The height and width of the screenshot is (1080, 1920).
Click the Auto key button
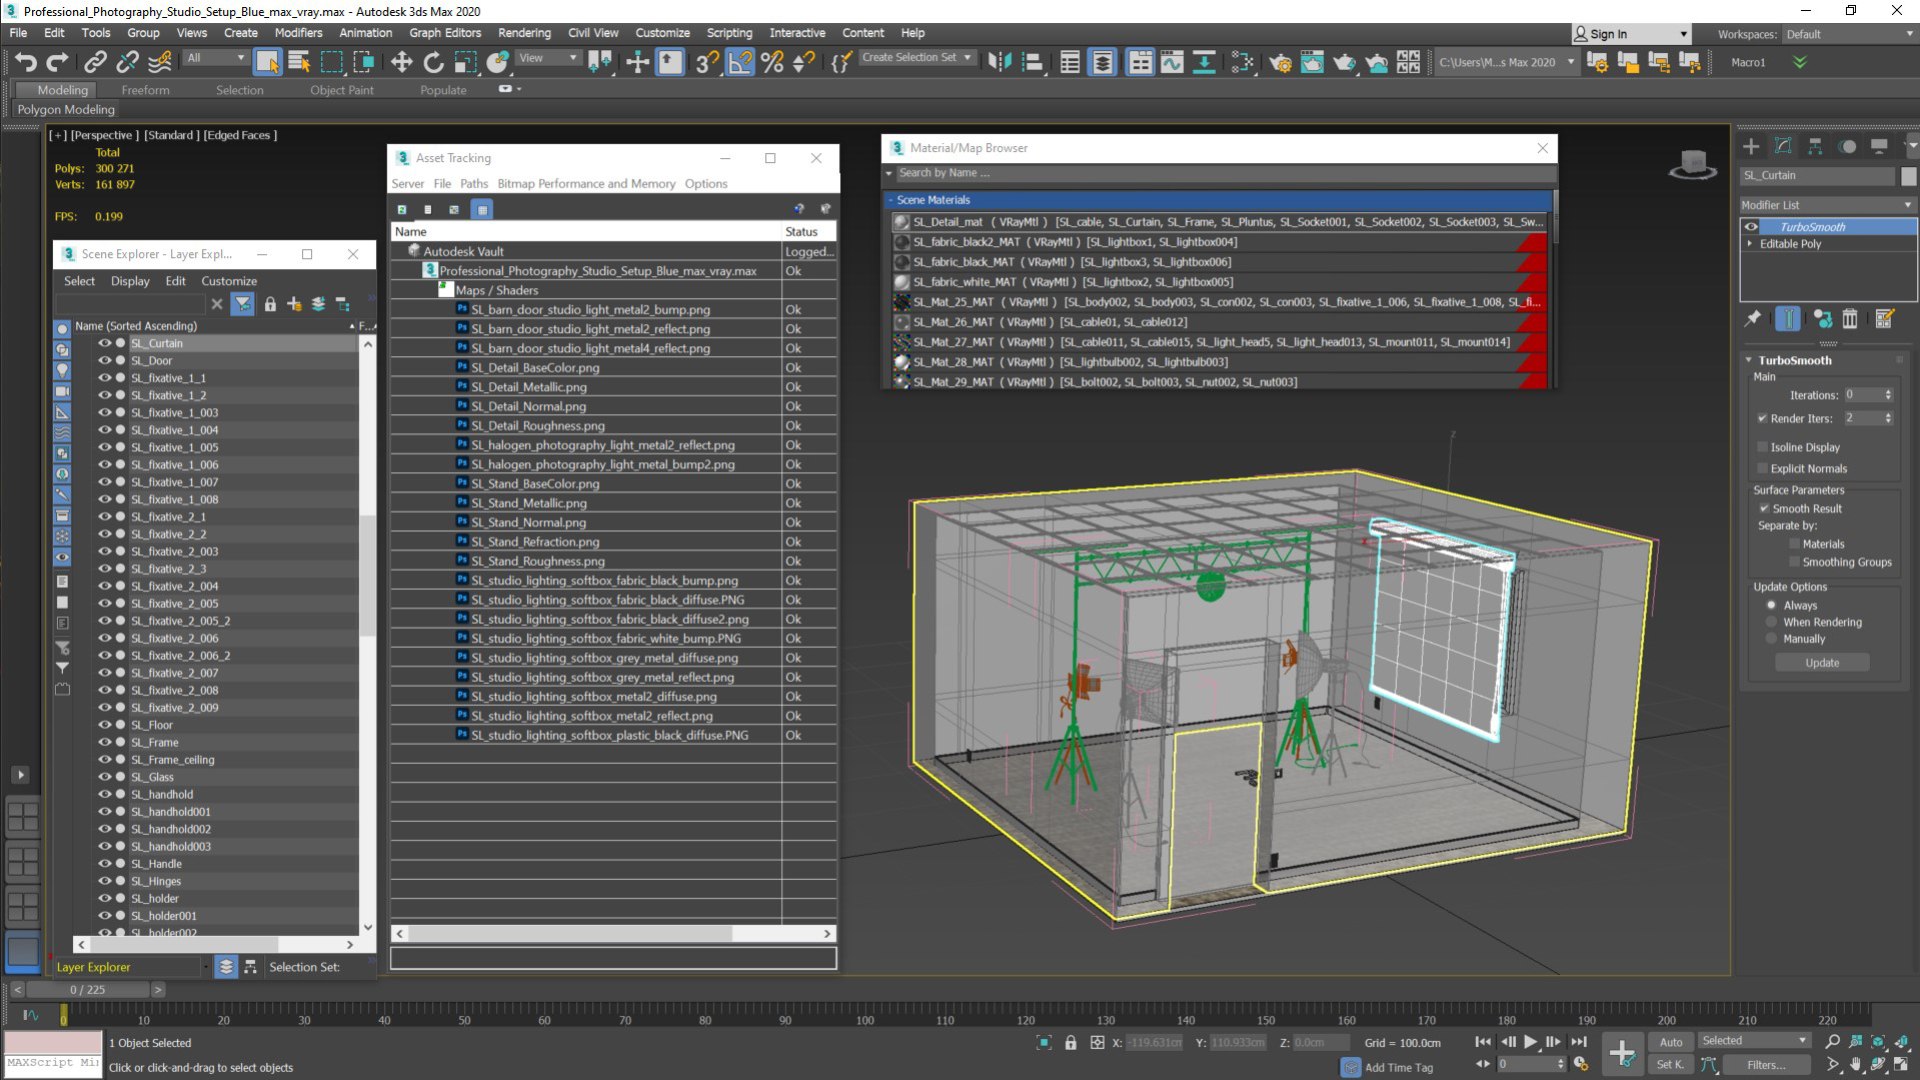tap(1671, 1042)
